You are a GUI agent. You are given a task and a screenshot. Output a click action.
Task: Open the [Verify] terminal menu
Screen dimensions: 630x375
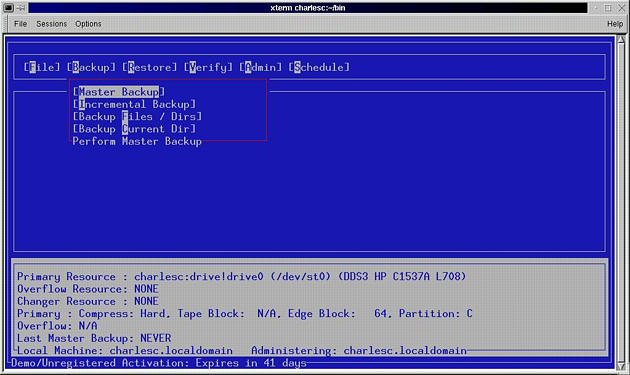[208, 67]
